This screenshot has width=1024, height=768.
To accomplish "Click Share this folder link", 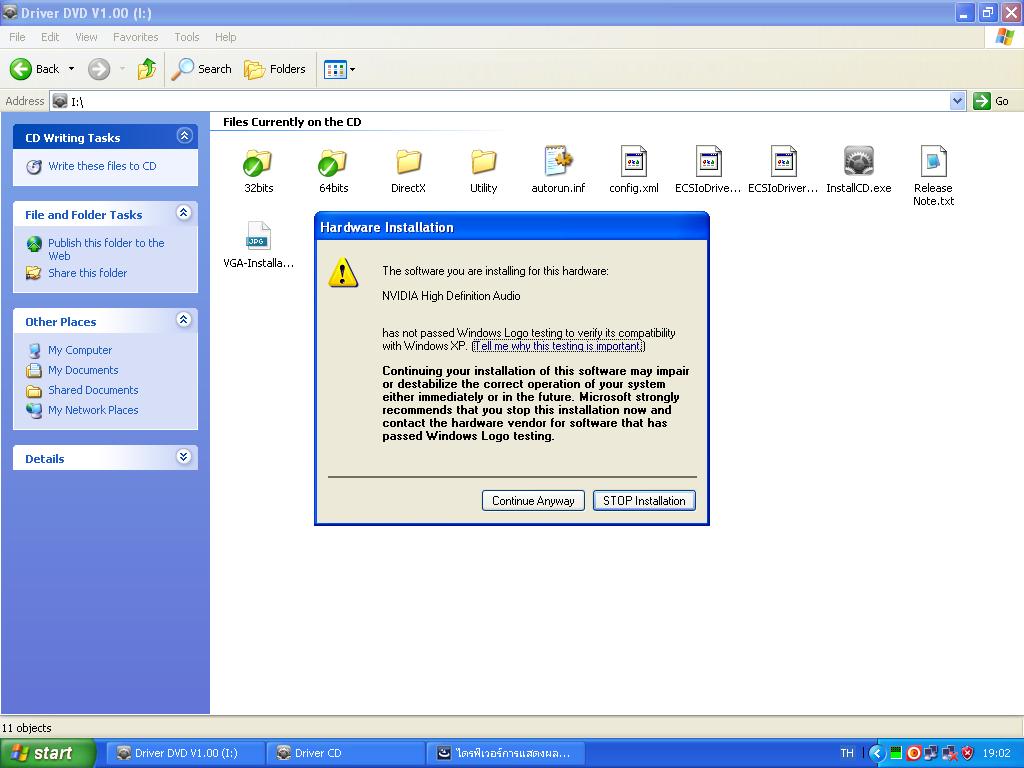I will coord(88,273).
